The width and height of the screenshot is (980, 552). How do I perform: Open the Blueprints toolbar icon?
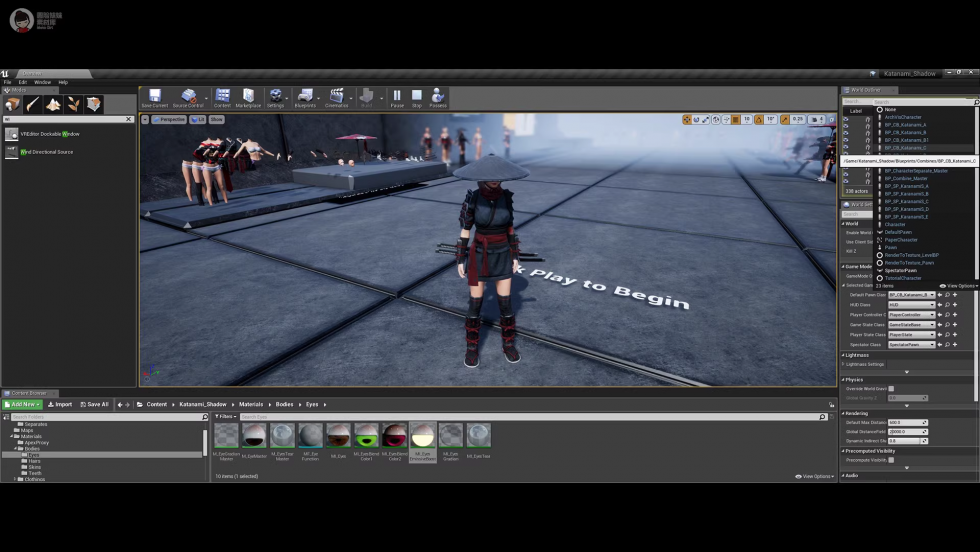(305, 98)
